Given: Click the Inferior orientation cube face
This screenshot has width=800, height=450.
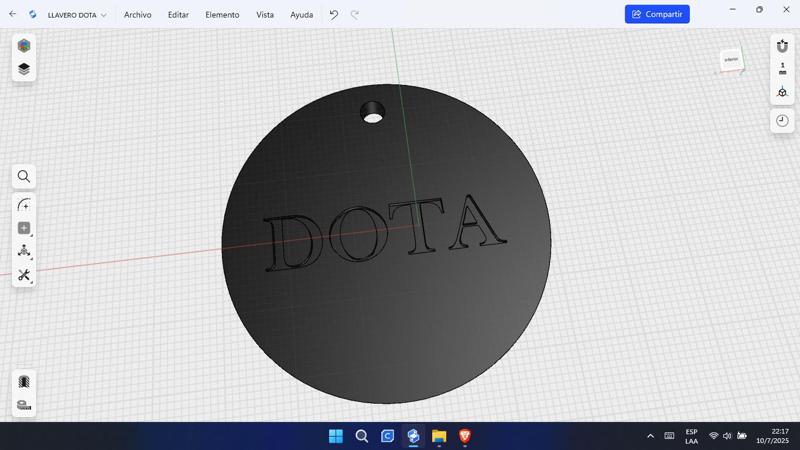Looking at the screenshot, I should pyautogui.click(x=731, y=60).
